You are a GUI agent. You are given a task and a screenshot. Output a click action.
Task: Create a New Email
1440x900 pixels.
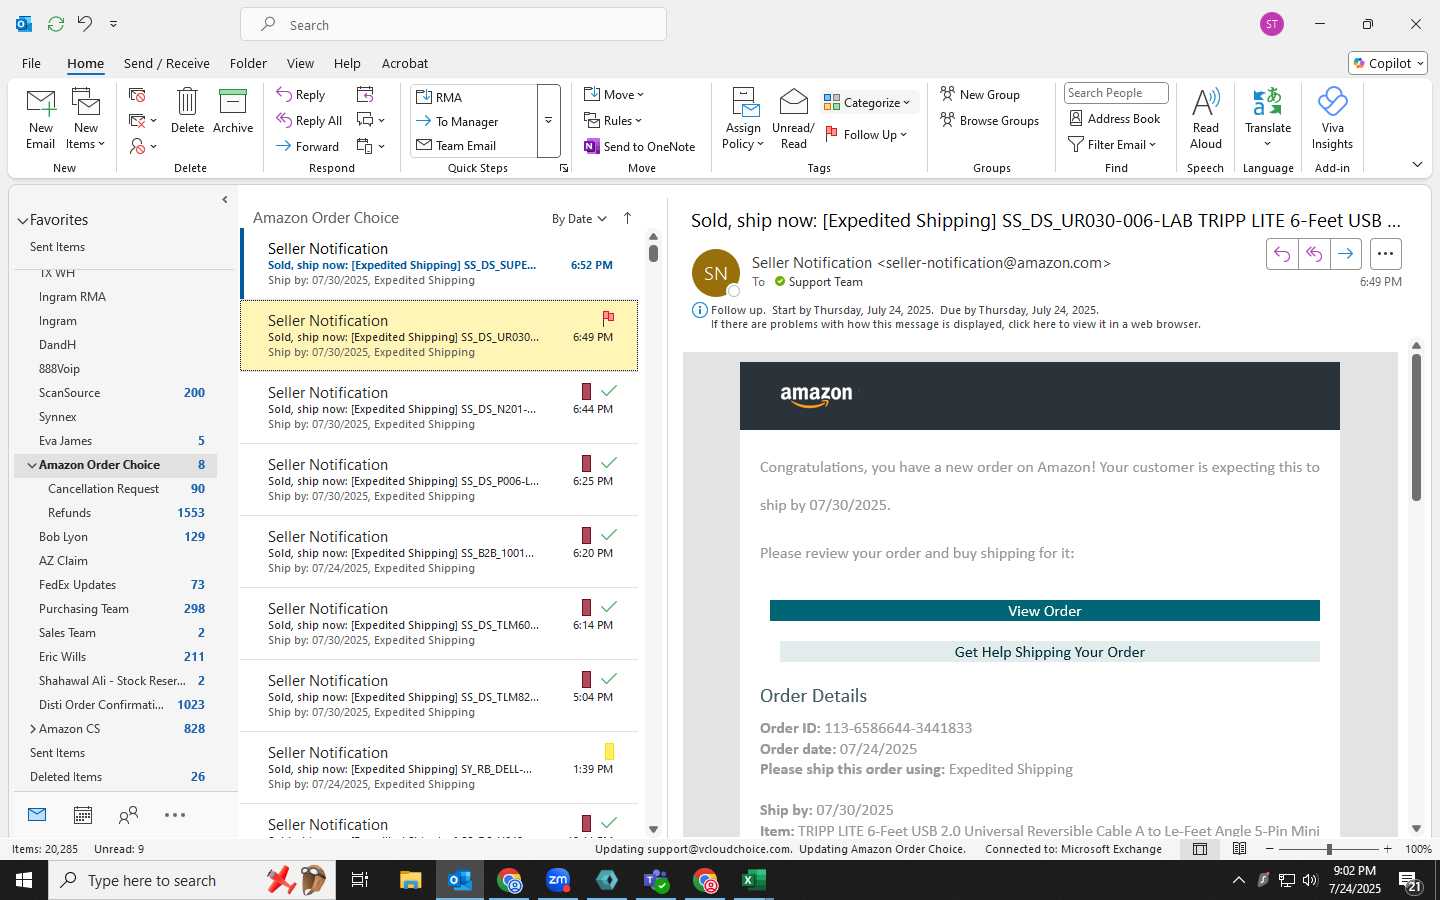point(40,119)
